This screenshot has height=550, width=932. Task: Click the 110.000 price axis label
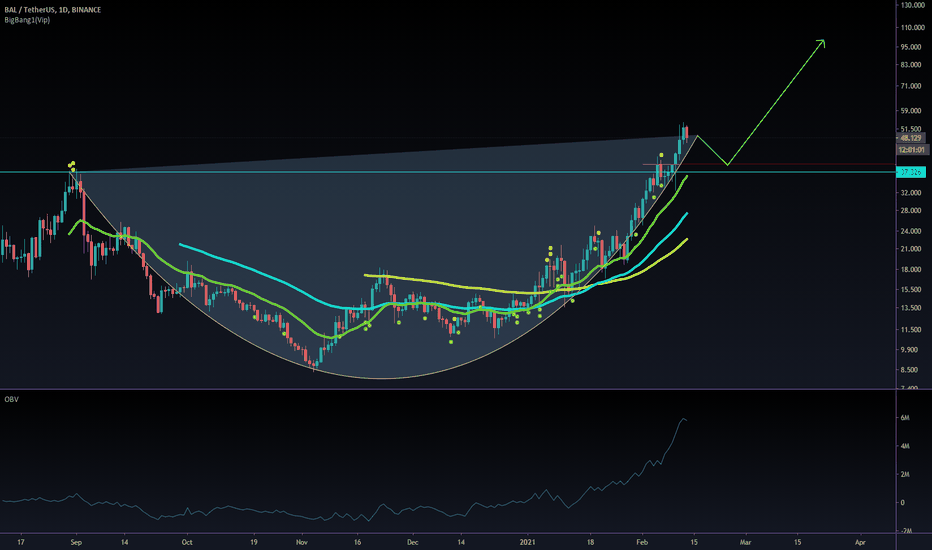(x=912, y=27)
